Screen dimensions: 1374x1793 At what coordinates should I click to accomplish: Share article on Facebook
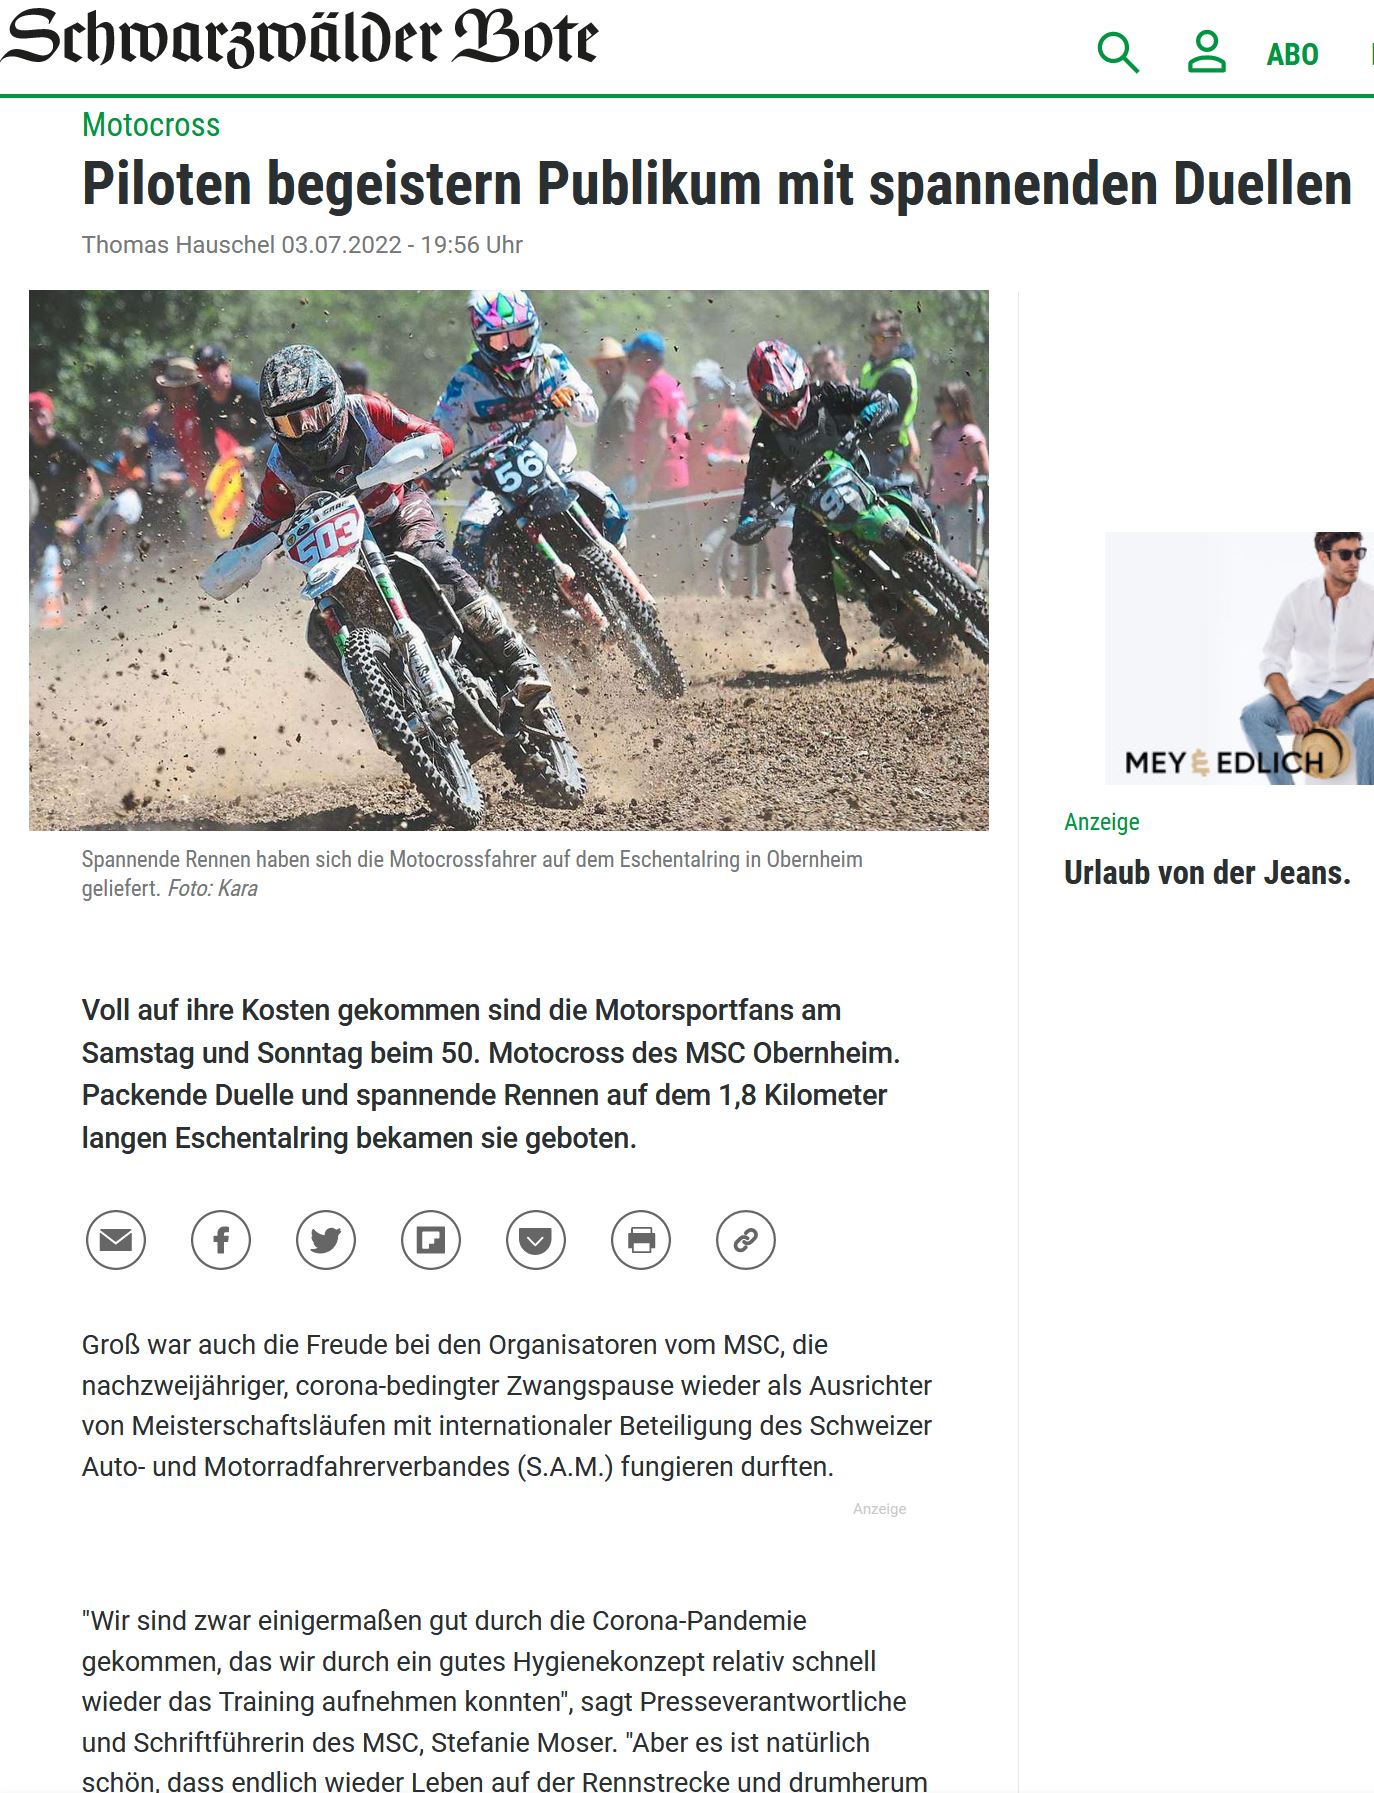click(221, 1240)
